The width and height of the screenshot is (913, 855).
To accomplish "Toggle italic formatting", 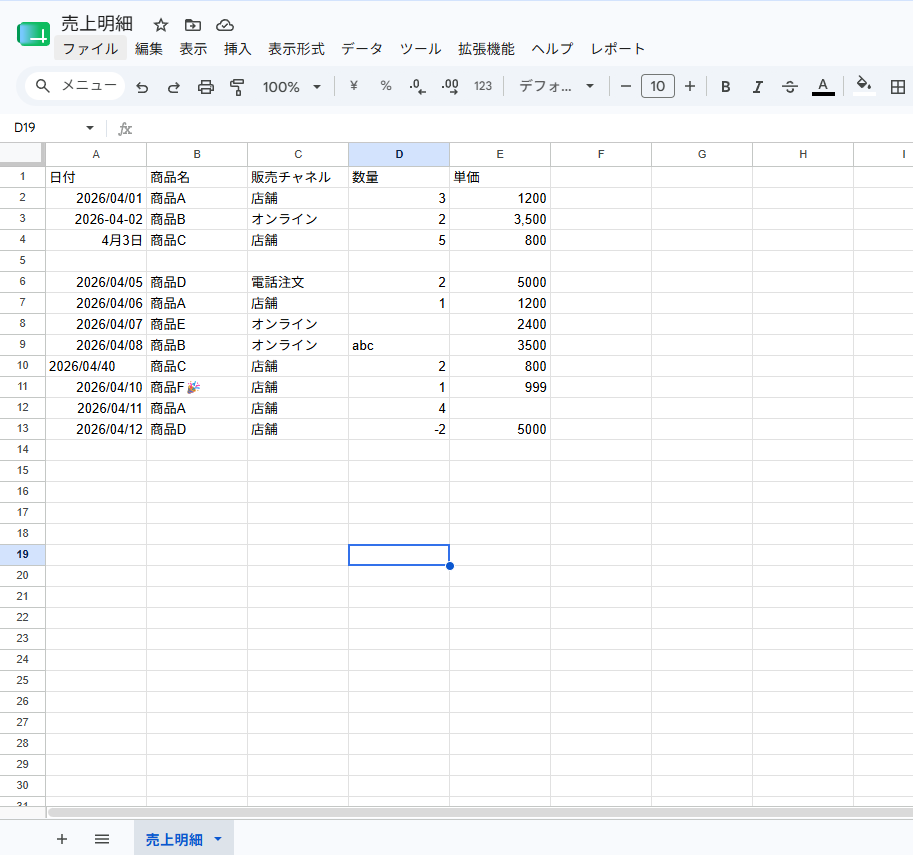I will (x=758, y=87).
